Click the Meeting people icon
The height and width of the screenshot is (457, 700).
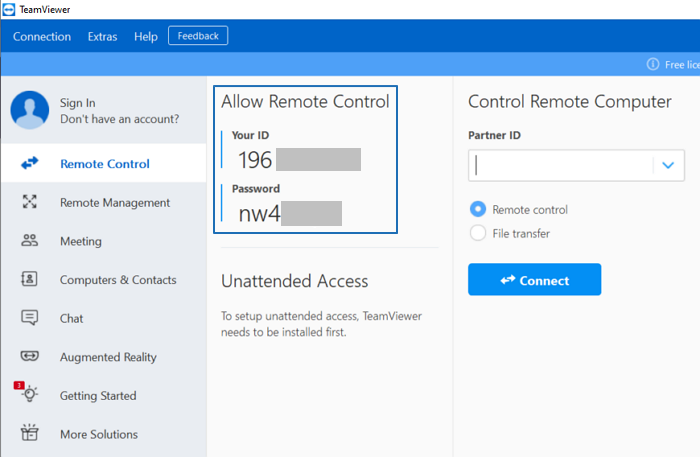click(29, 241)
